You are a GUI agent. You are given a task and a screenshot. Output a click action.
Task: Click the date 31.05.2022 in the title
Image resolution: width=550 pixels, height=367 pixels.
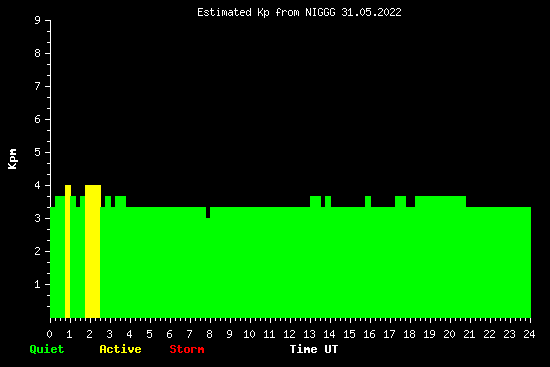(x=371, y=13)
